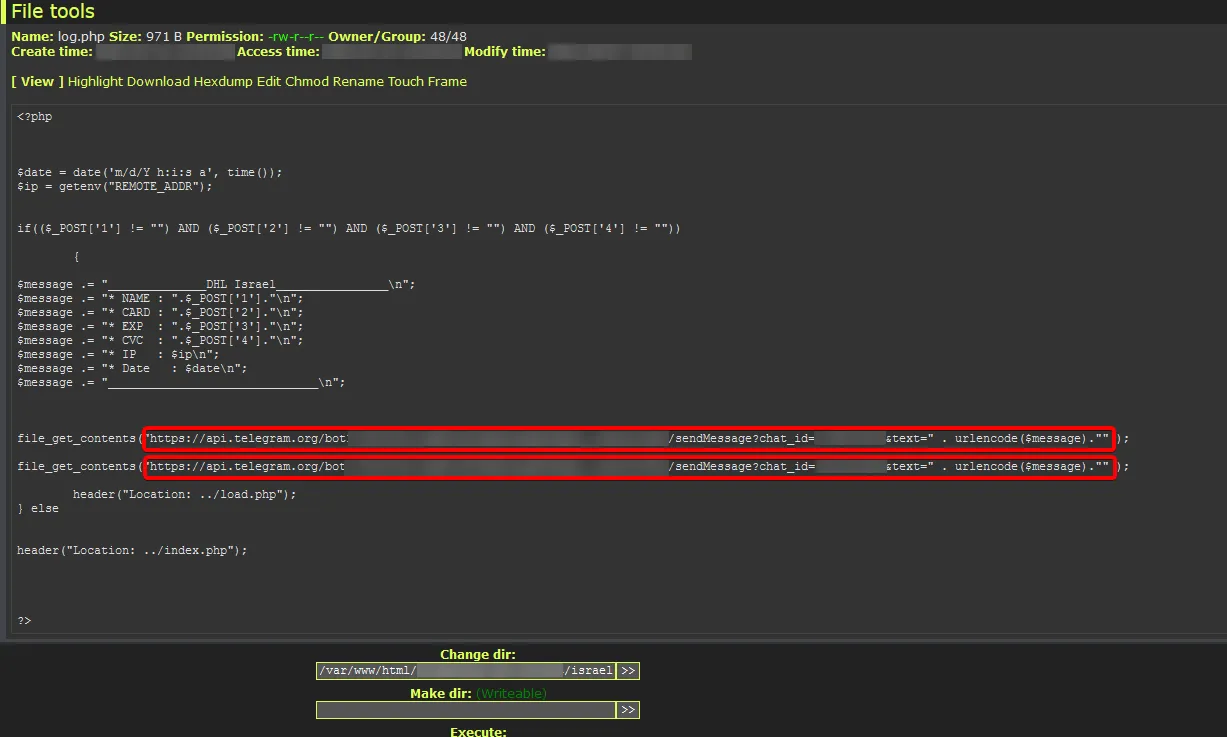1227x737 pixels.
Task: Select the file name log.php
Action: pos(81,37)
